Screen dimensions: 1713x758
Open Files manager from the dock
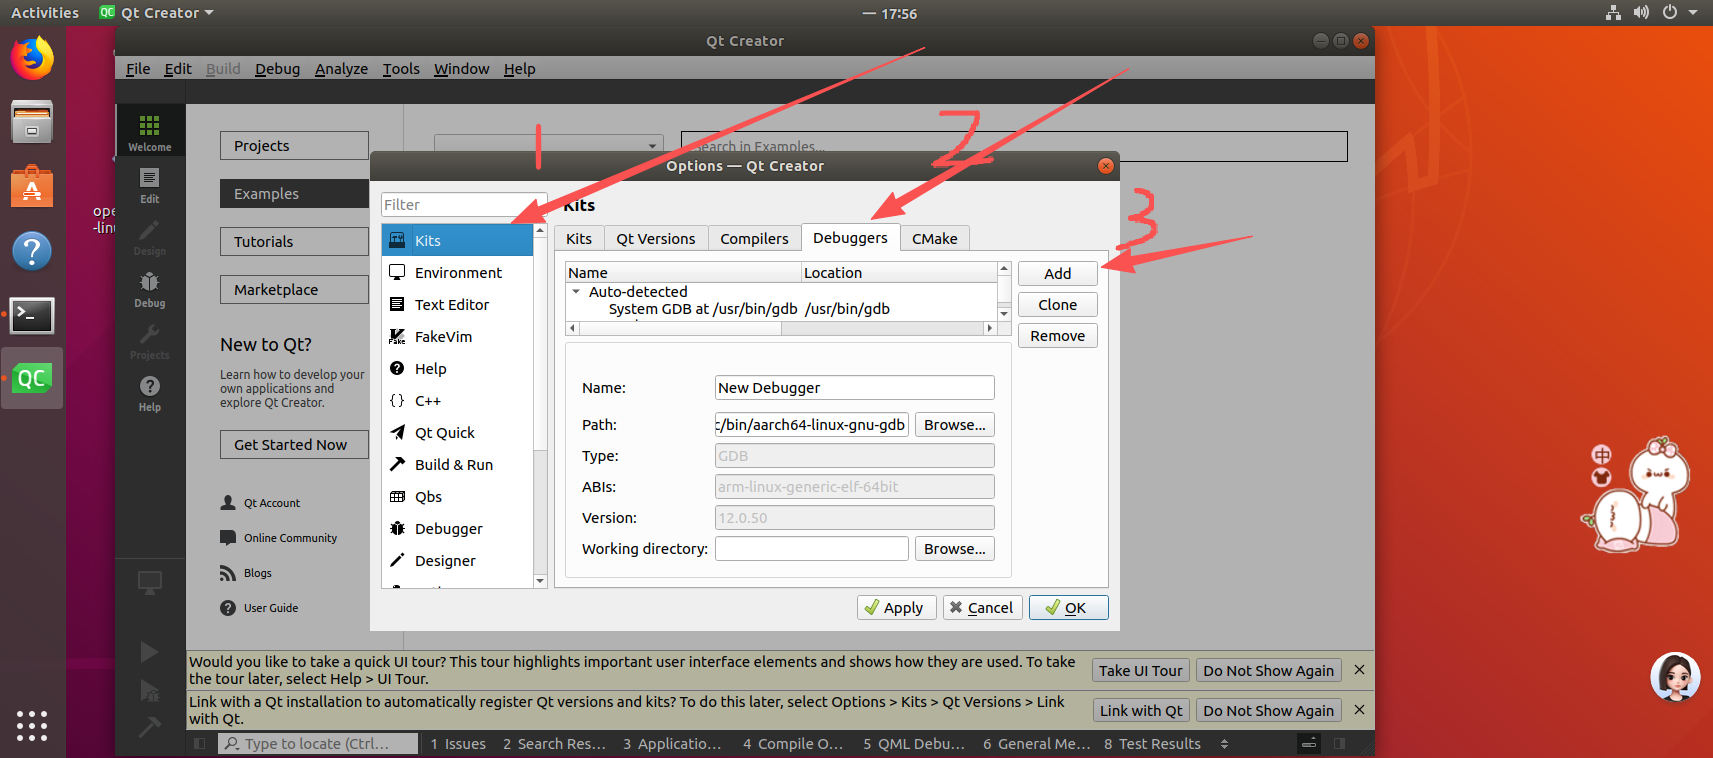[x=32, y=122]
